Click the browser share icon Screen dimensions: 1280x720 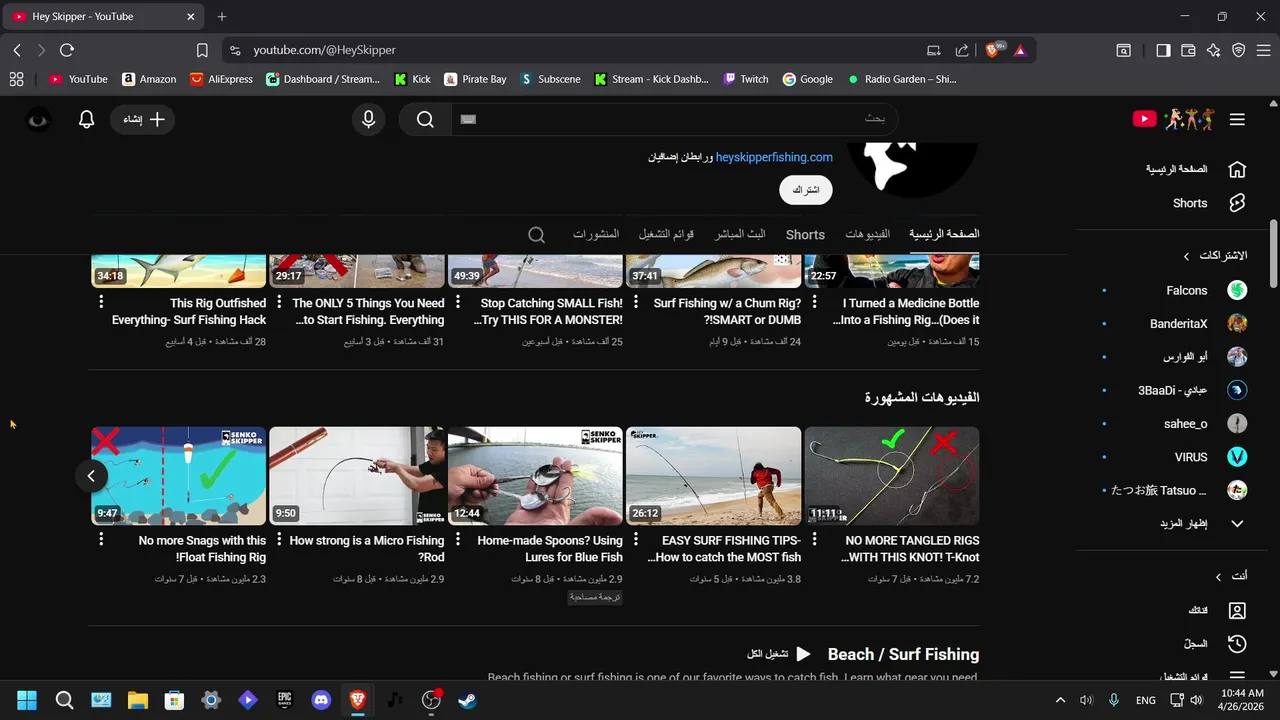click(962, 50)
